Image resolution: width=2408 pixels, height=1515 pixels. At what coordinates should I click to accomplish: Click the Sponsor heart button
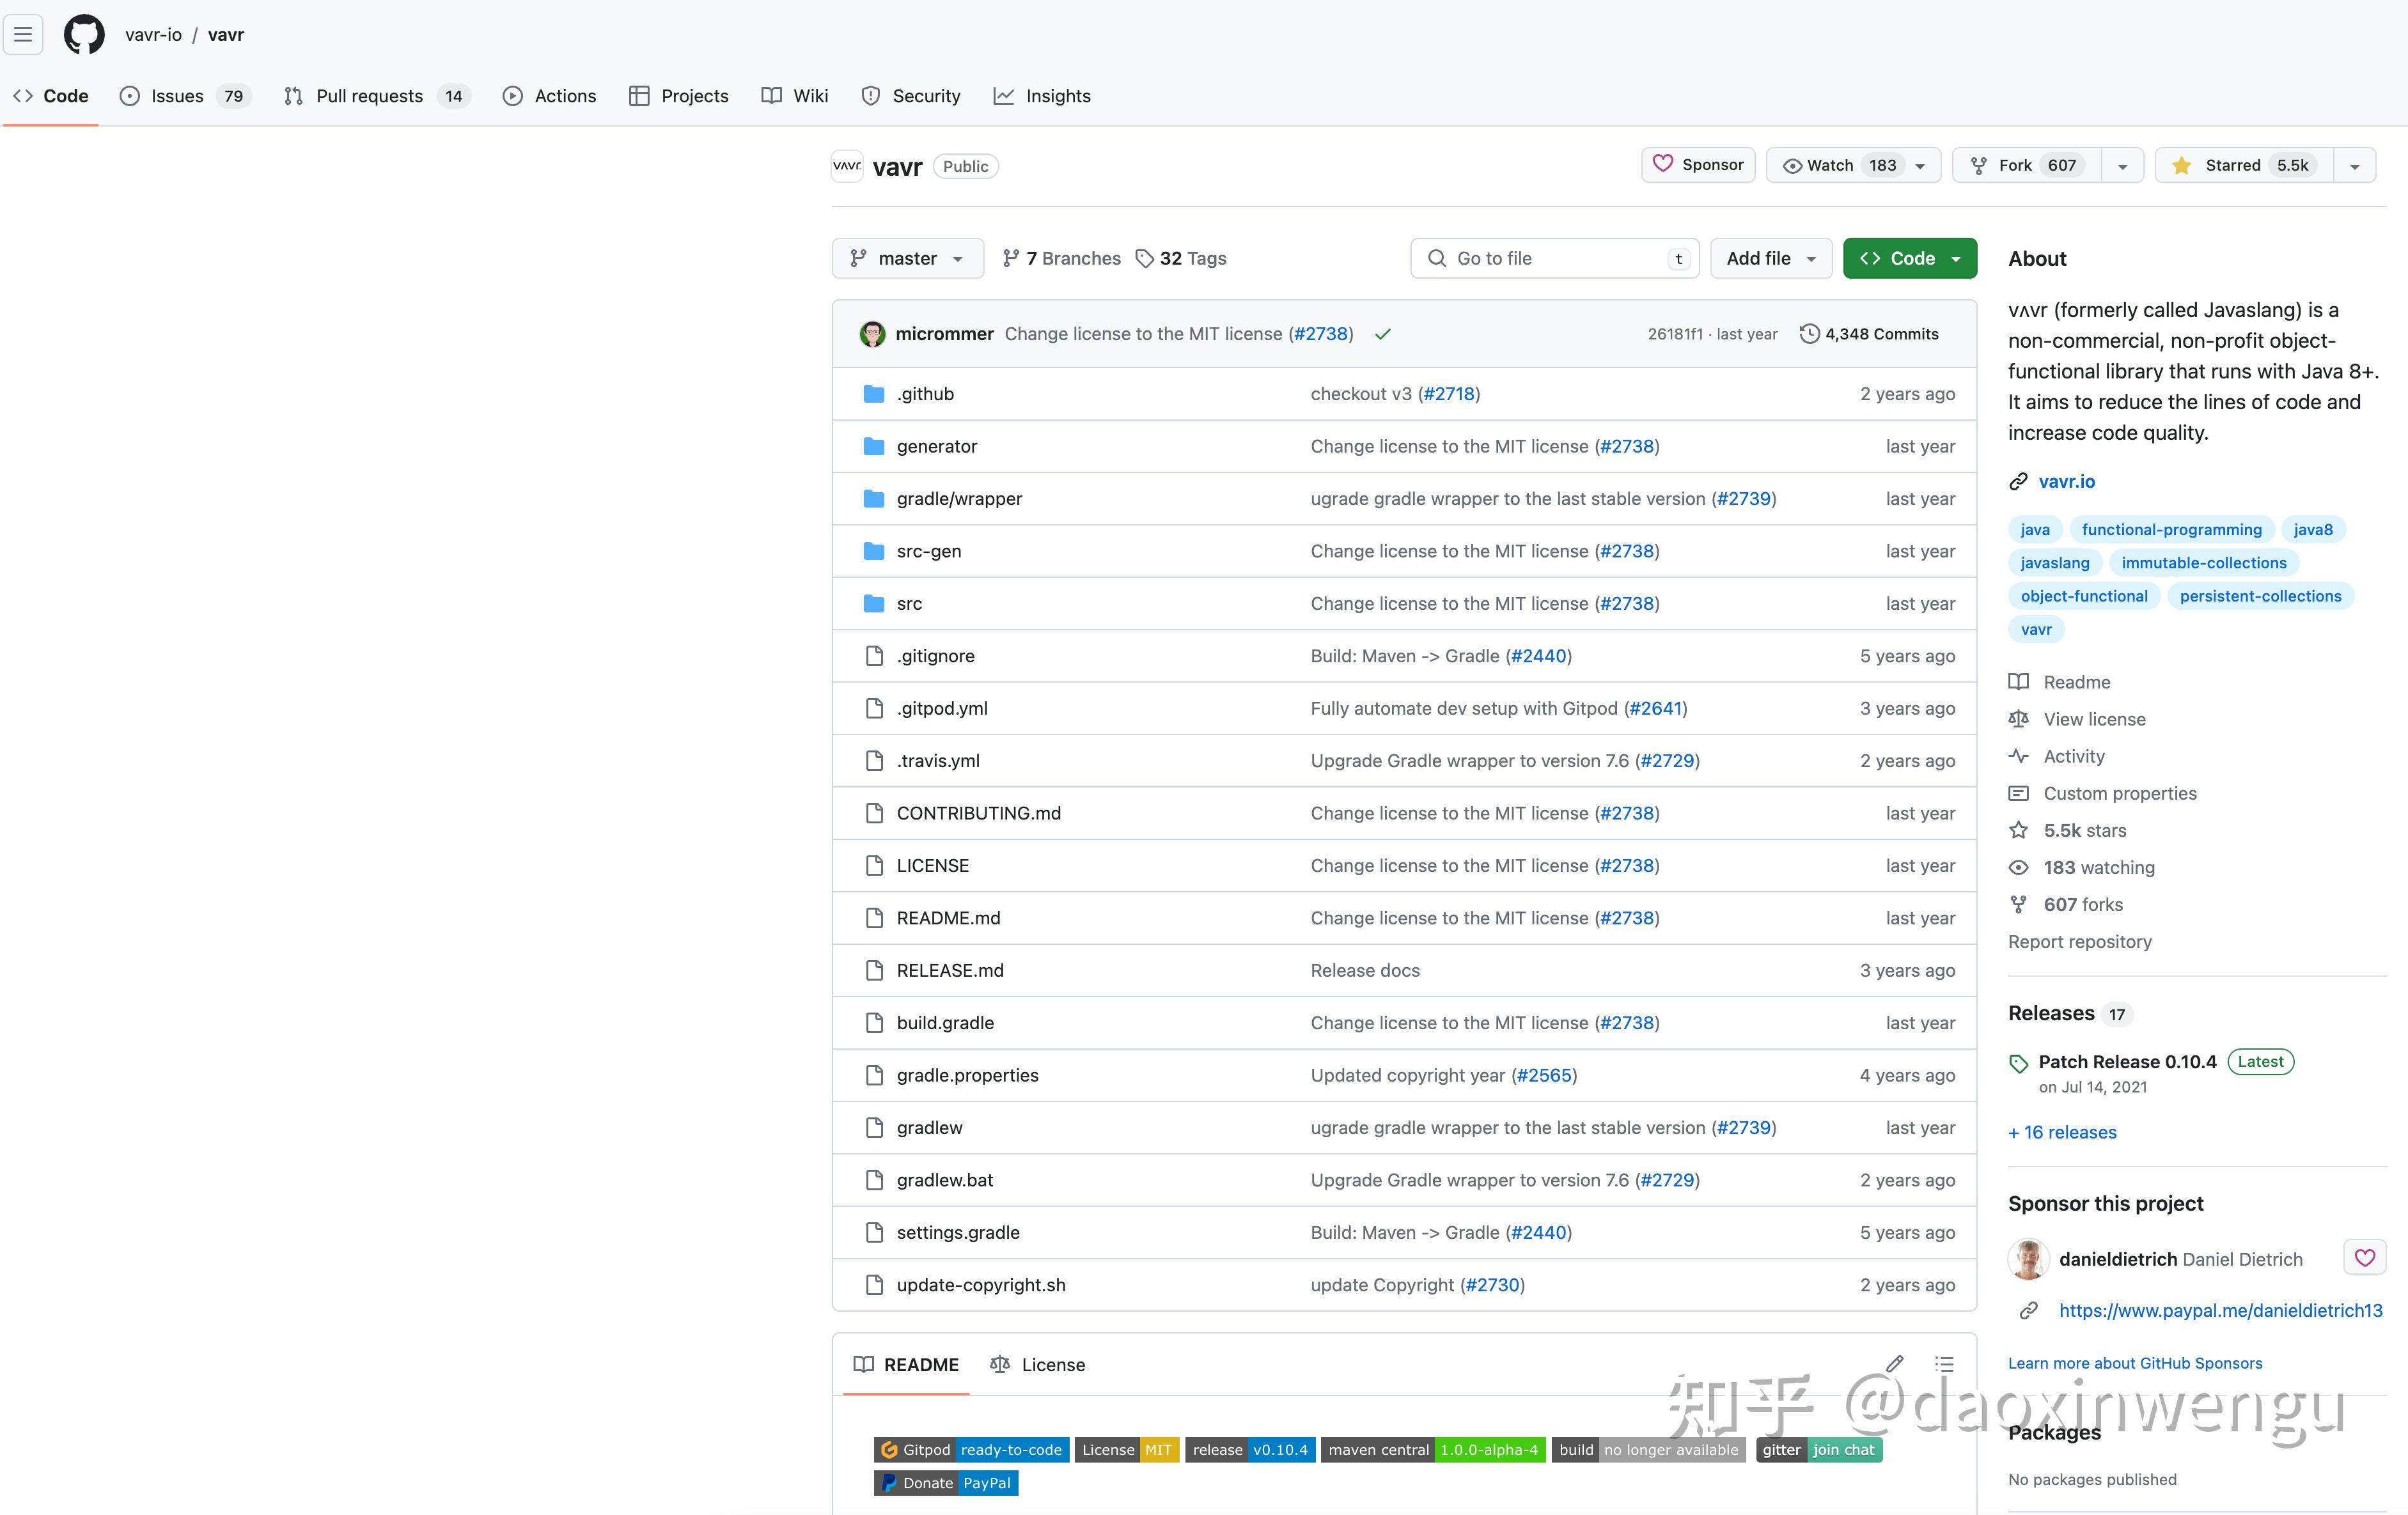coord(1698,165)
